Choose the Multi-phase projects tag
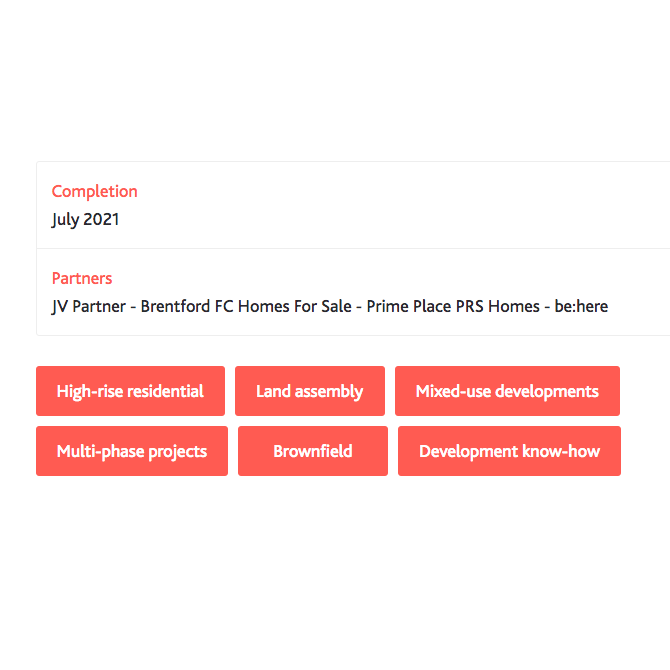This screenshot has width=670, height=670. click(x=132, y=451)
